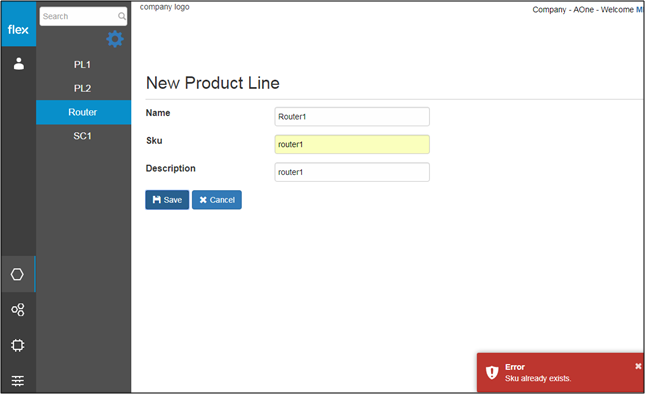
Task: Select SC1 in the product list
Action: [x=83, y=136]
